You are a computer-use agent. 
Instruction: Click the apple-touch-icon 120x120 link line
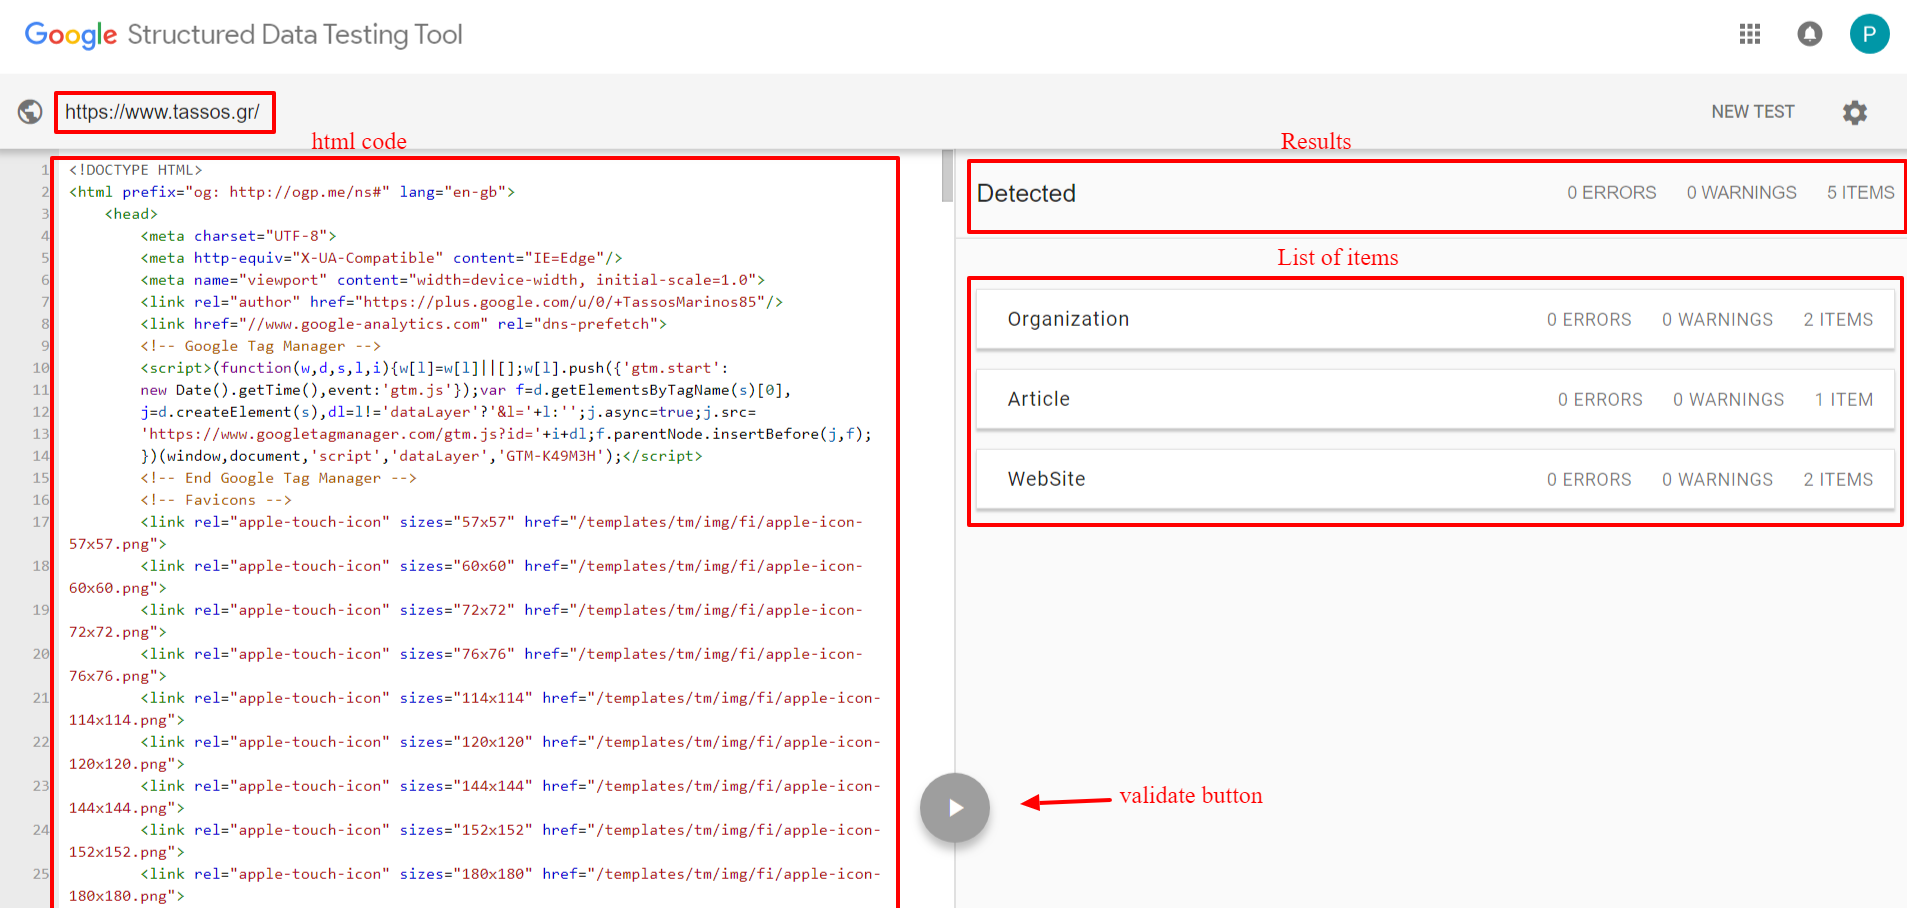[x=475, y=753]
